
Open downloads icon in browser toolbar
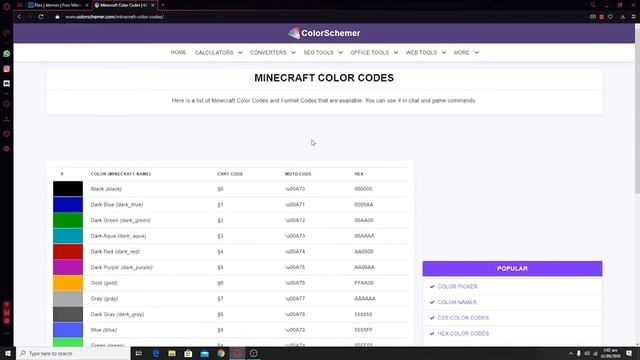[x=622, y=17]
